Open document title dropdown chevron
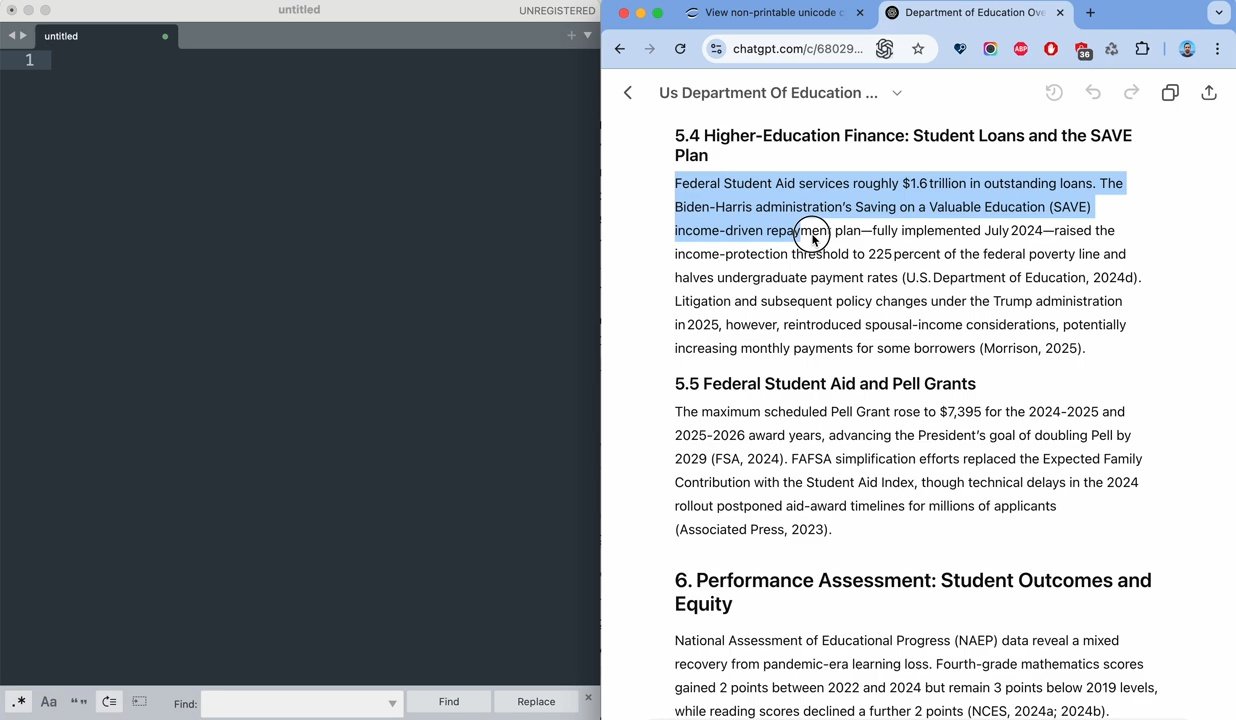 click(x=897, y=93)
